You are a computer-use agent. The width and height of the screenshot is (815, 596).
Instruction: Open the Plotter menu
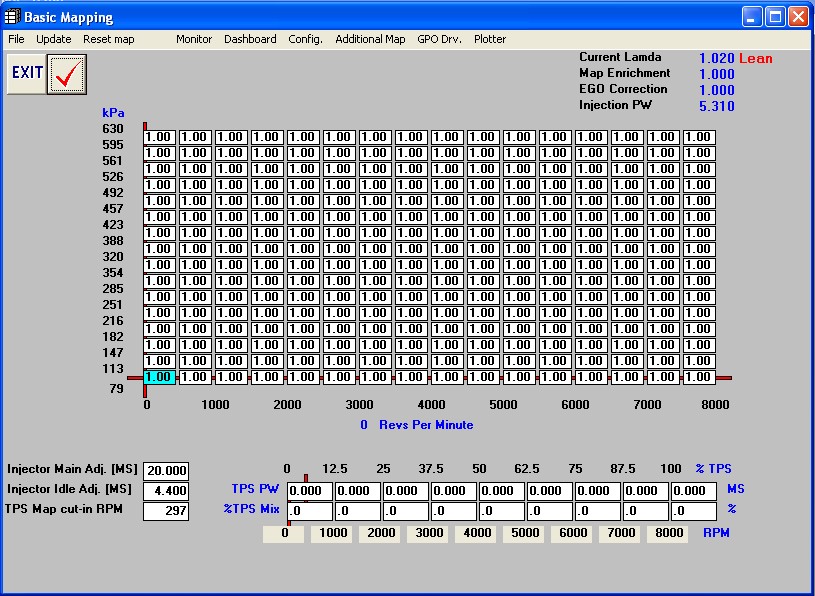coord(490,39)
